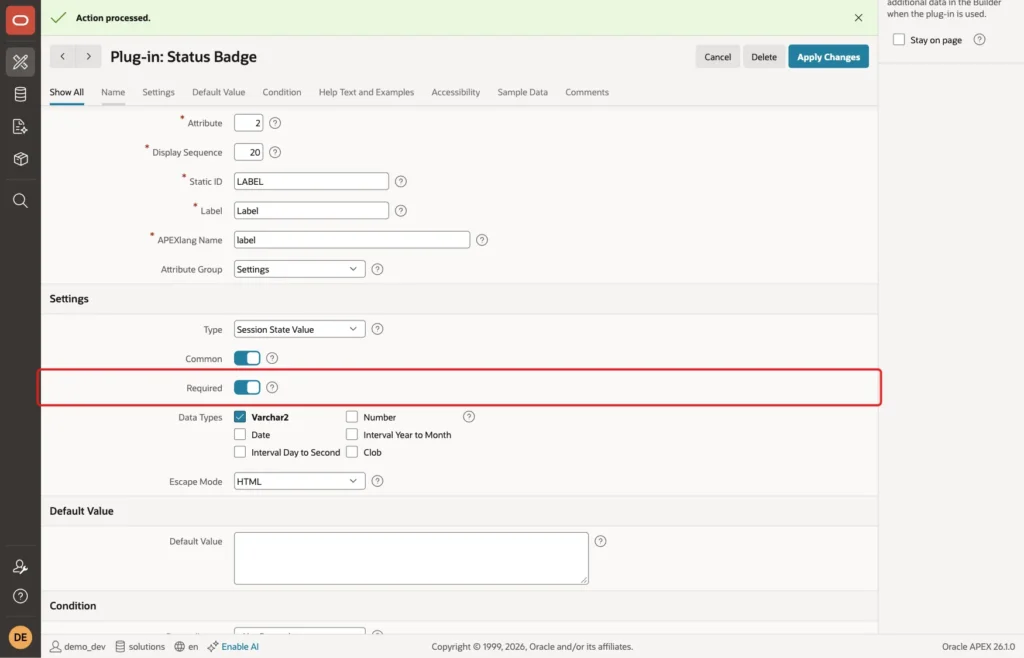Switch to Accessibility tab
Image resolution: width=1024 pixels, height=658 pixels.
(x=456, y=92)
